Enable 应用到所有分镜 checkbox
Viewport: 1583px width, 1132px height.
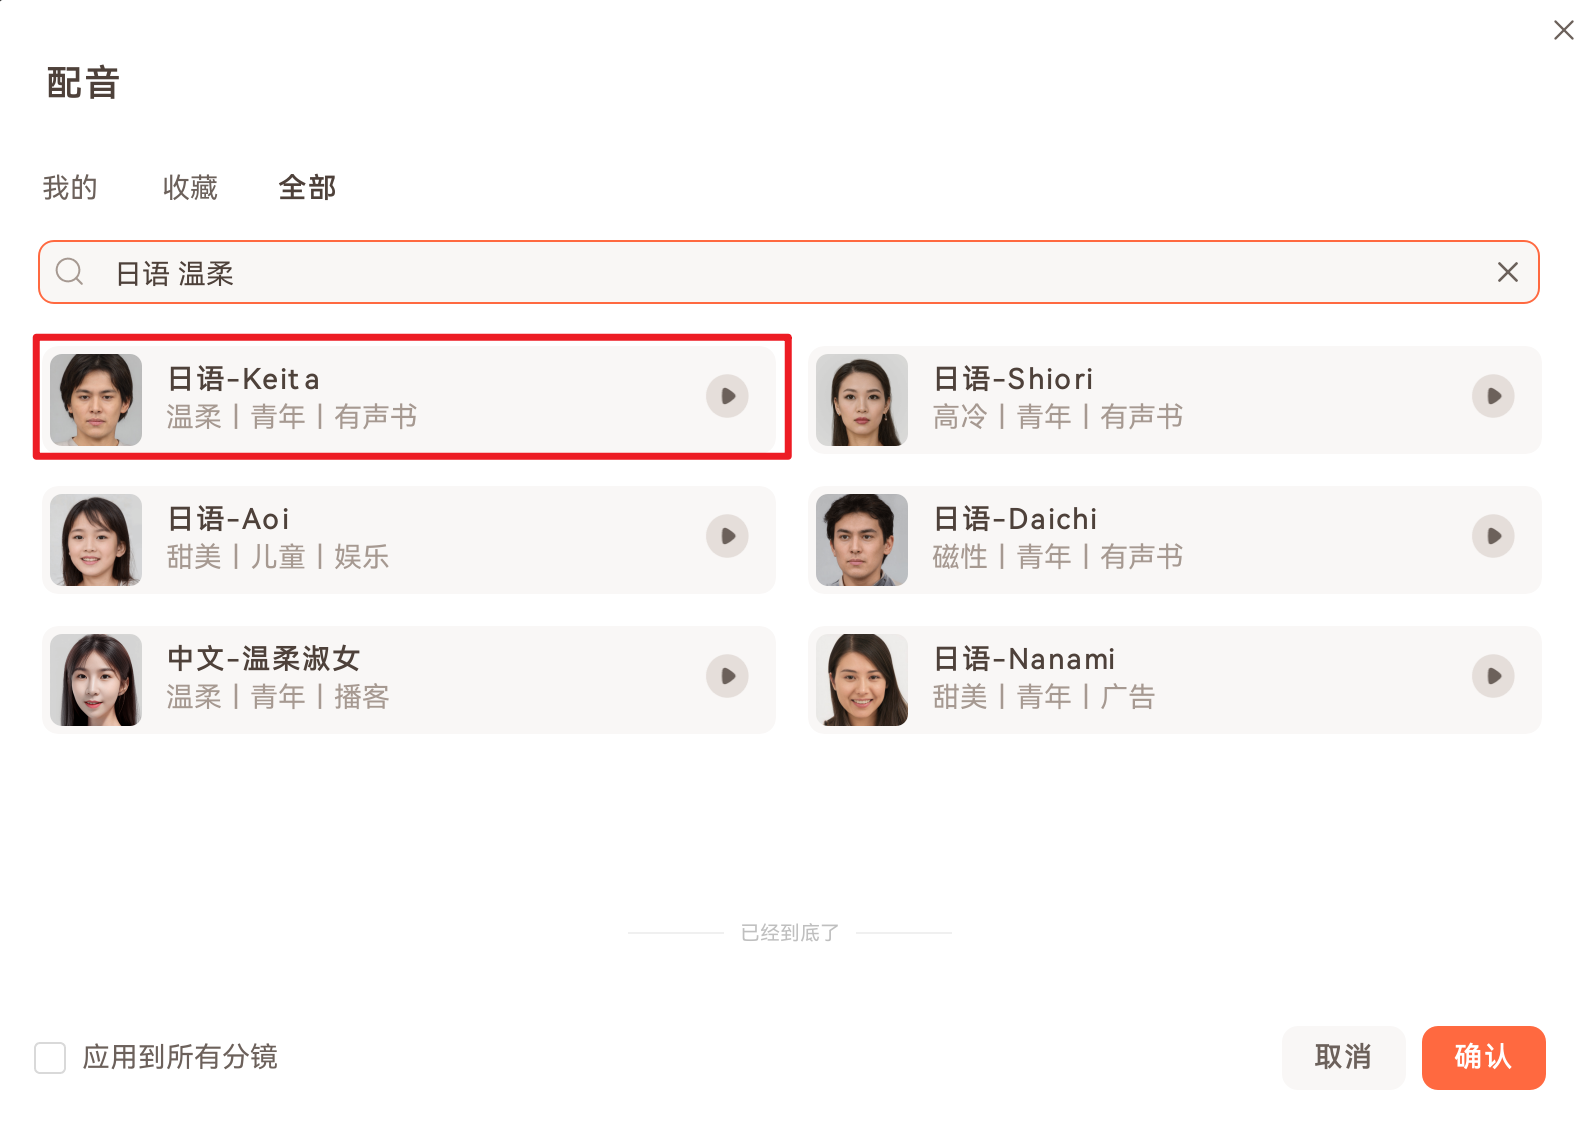point(50,1057)
